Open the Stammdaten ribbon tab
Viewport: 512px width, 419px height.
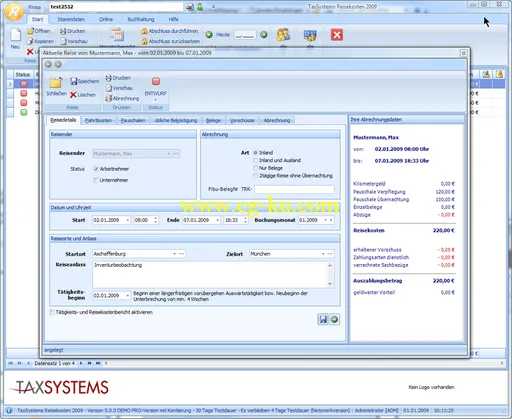pos(71,19)
